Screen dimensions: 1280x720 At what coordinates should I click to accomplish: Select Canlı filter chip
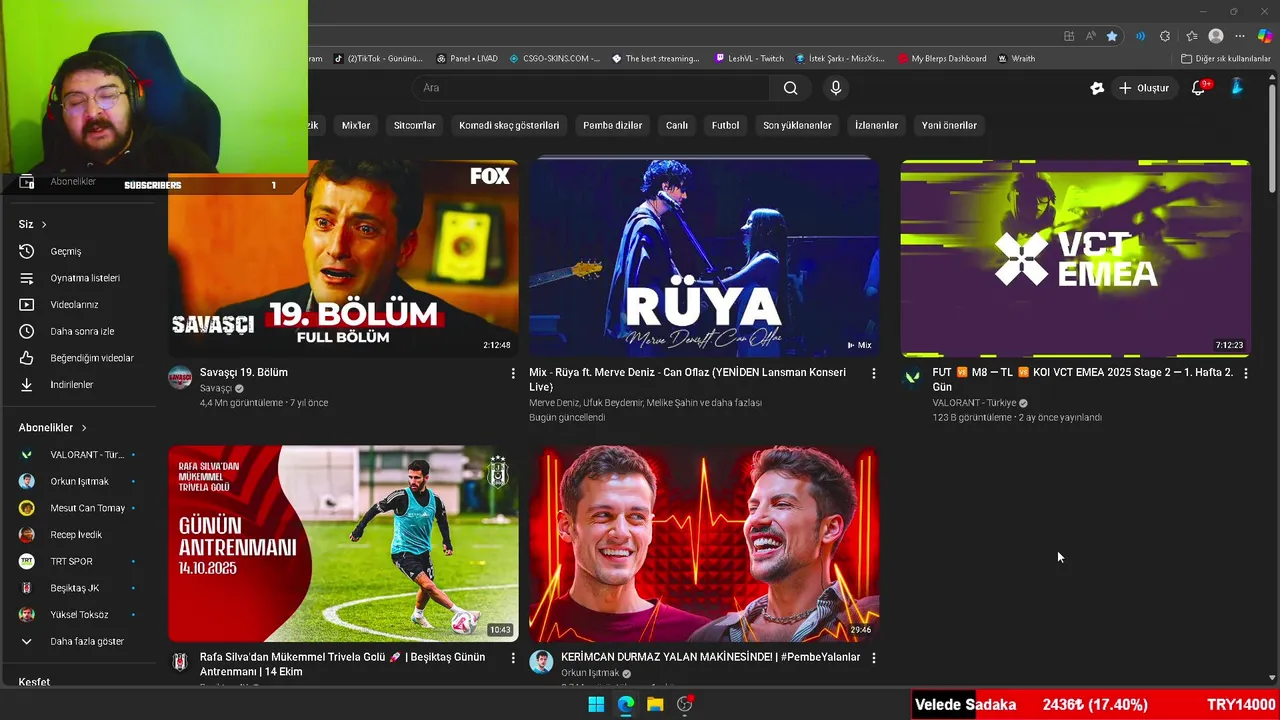click(x=677, y=125)
